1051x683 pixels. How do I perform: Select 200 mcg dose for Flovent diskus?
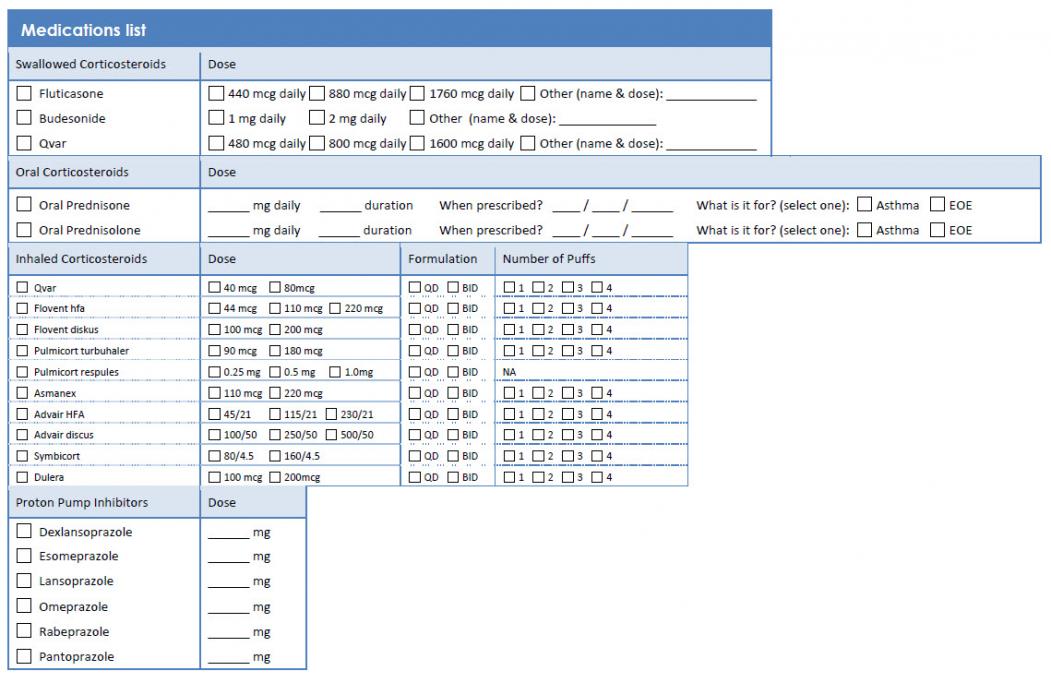tap(275, 330)
